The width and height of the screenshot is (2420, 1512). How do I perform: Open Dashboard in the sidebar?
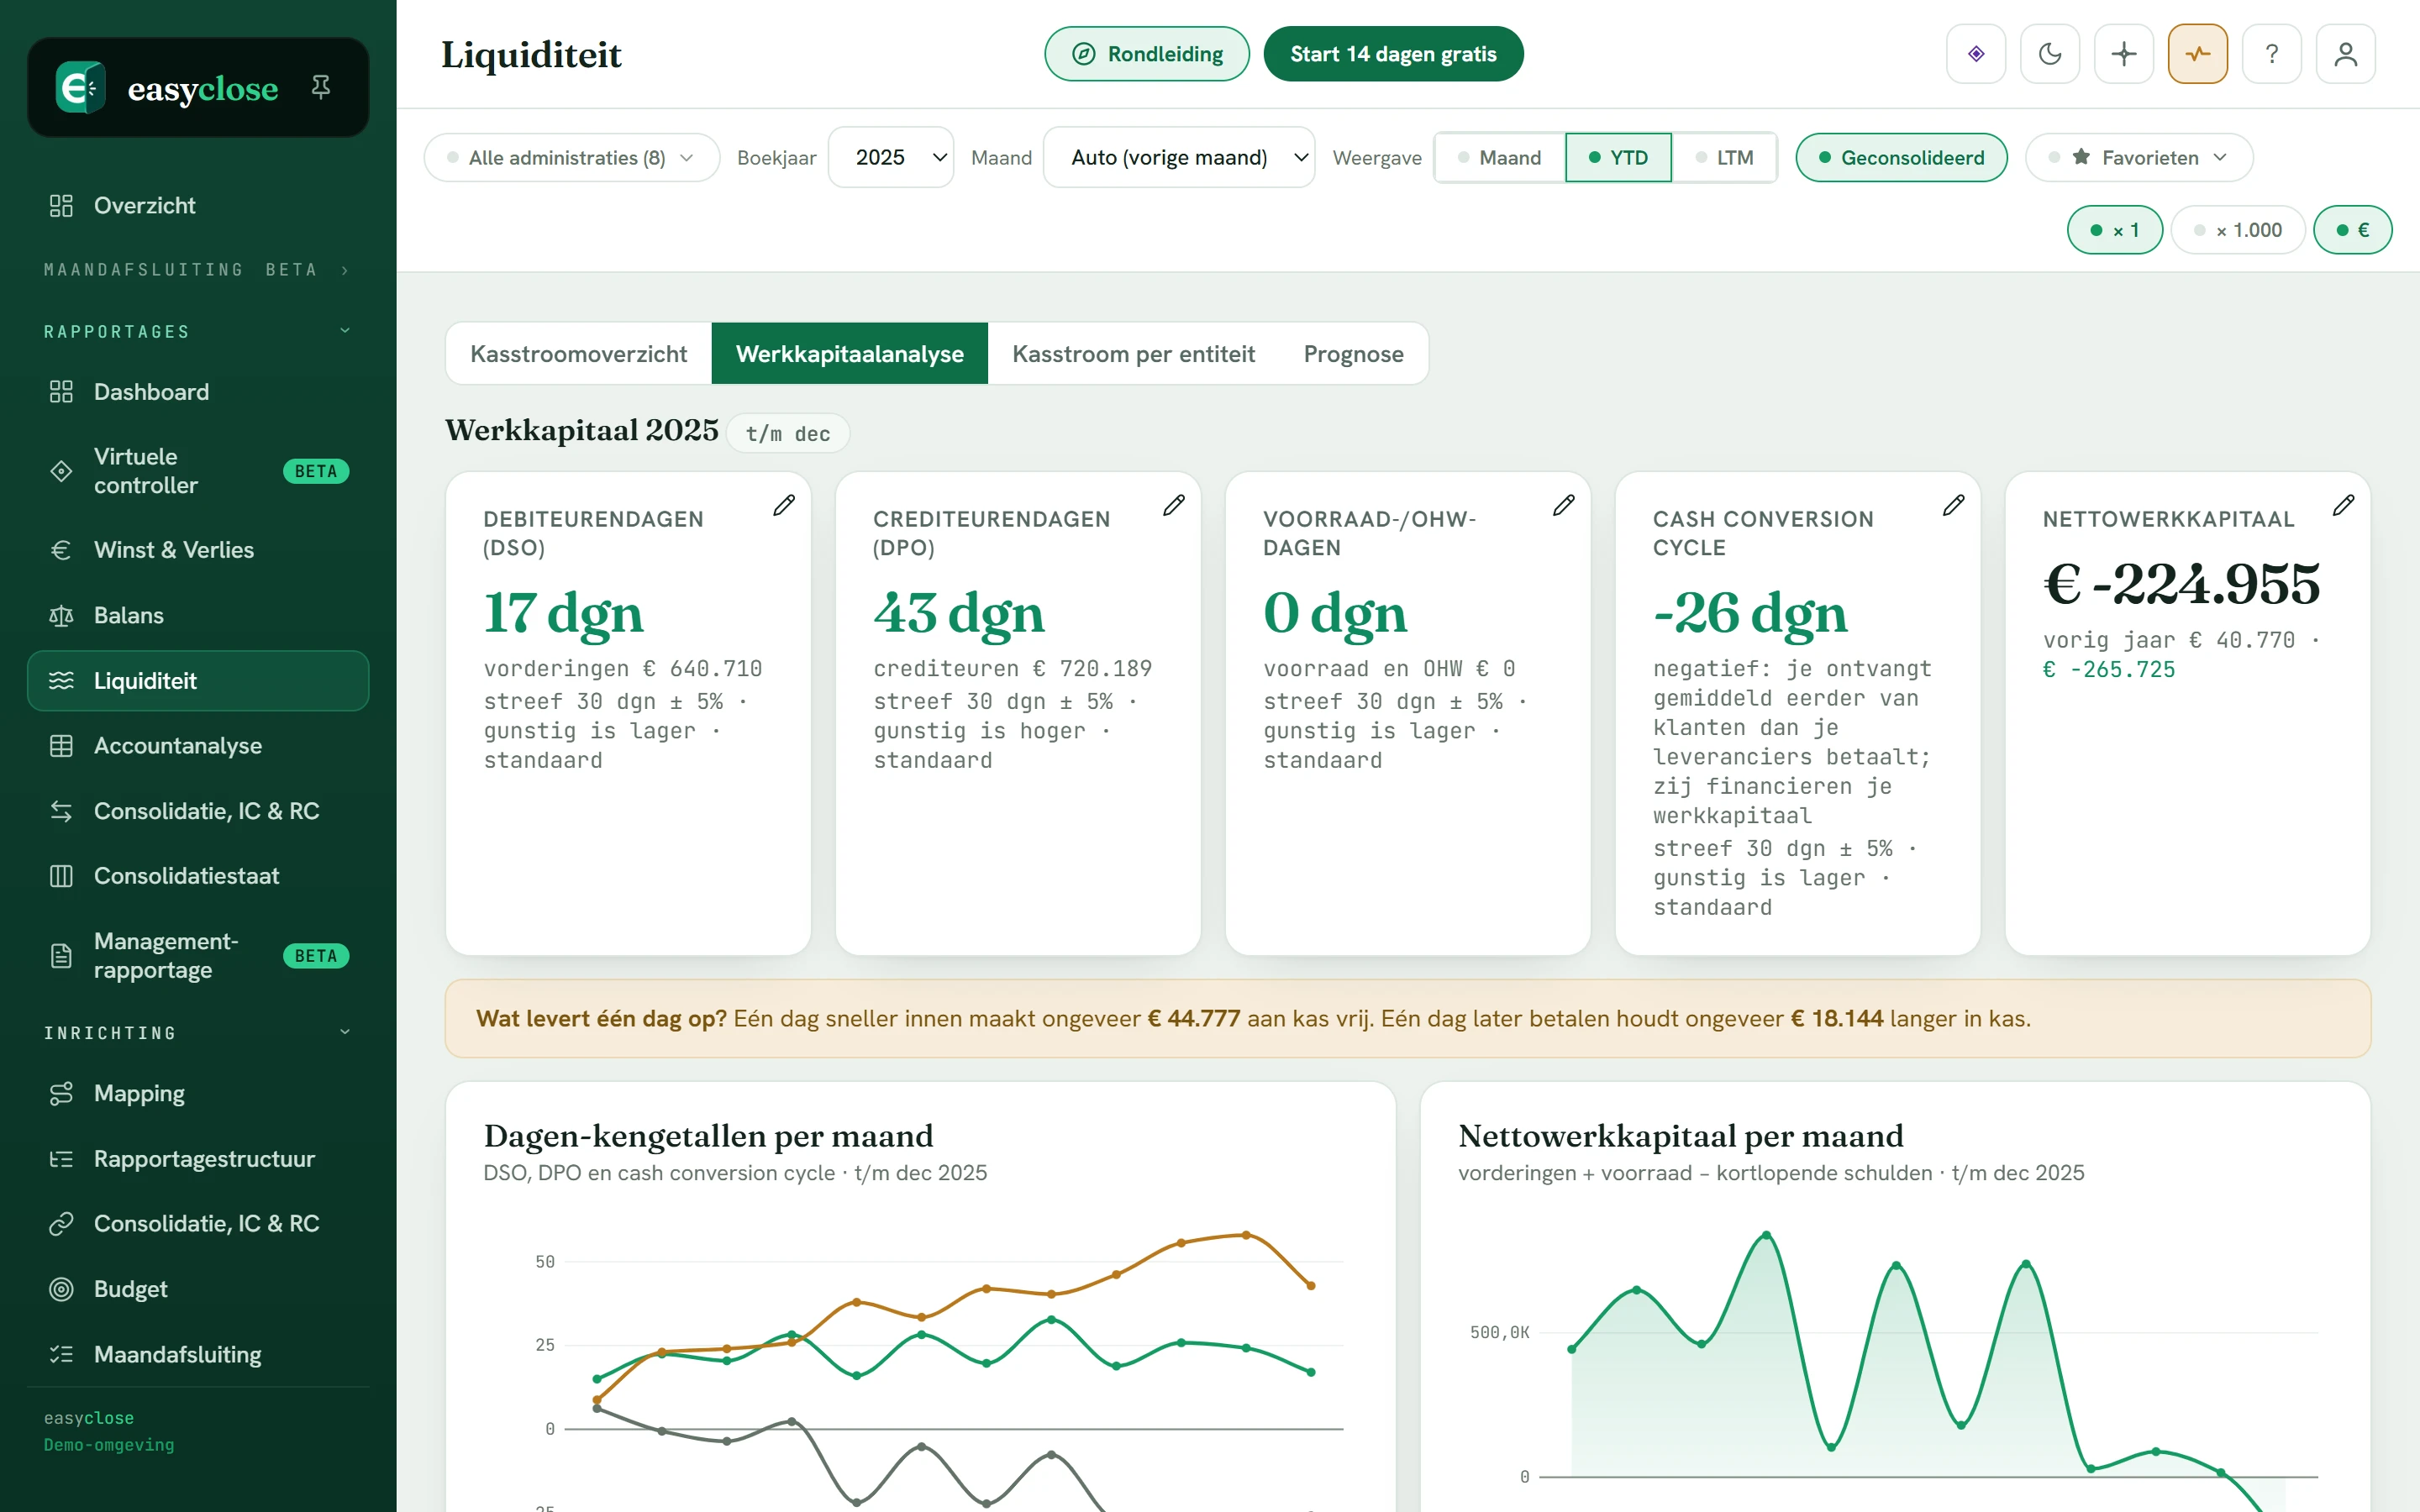tap(198, 392)
